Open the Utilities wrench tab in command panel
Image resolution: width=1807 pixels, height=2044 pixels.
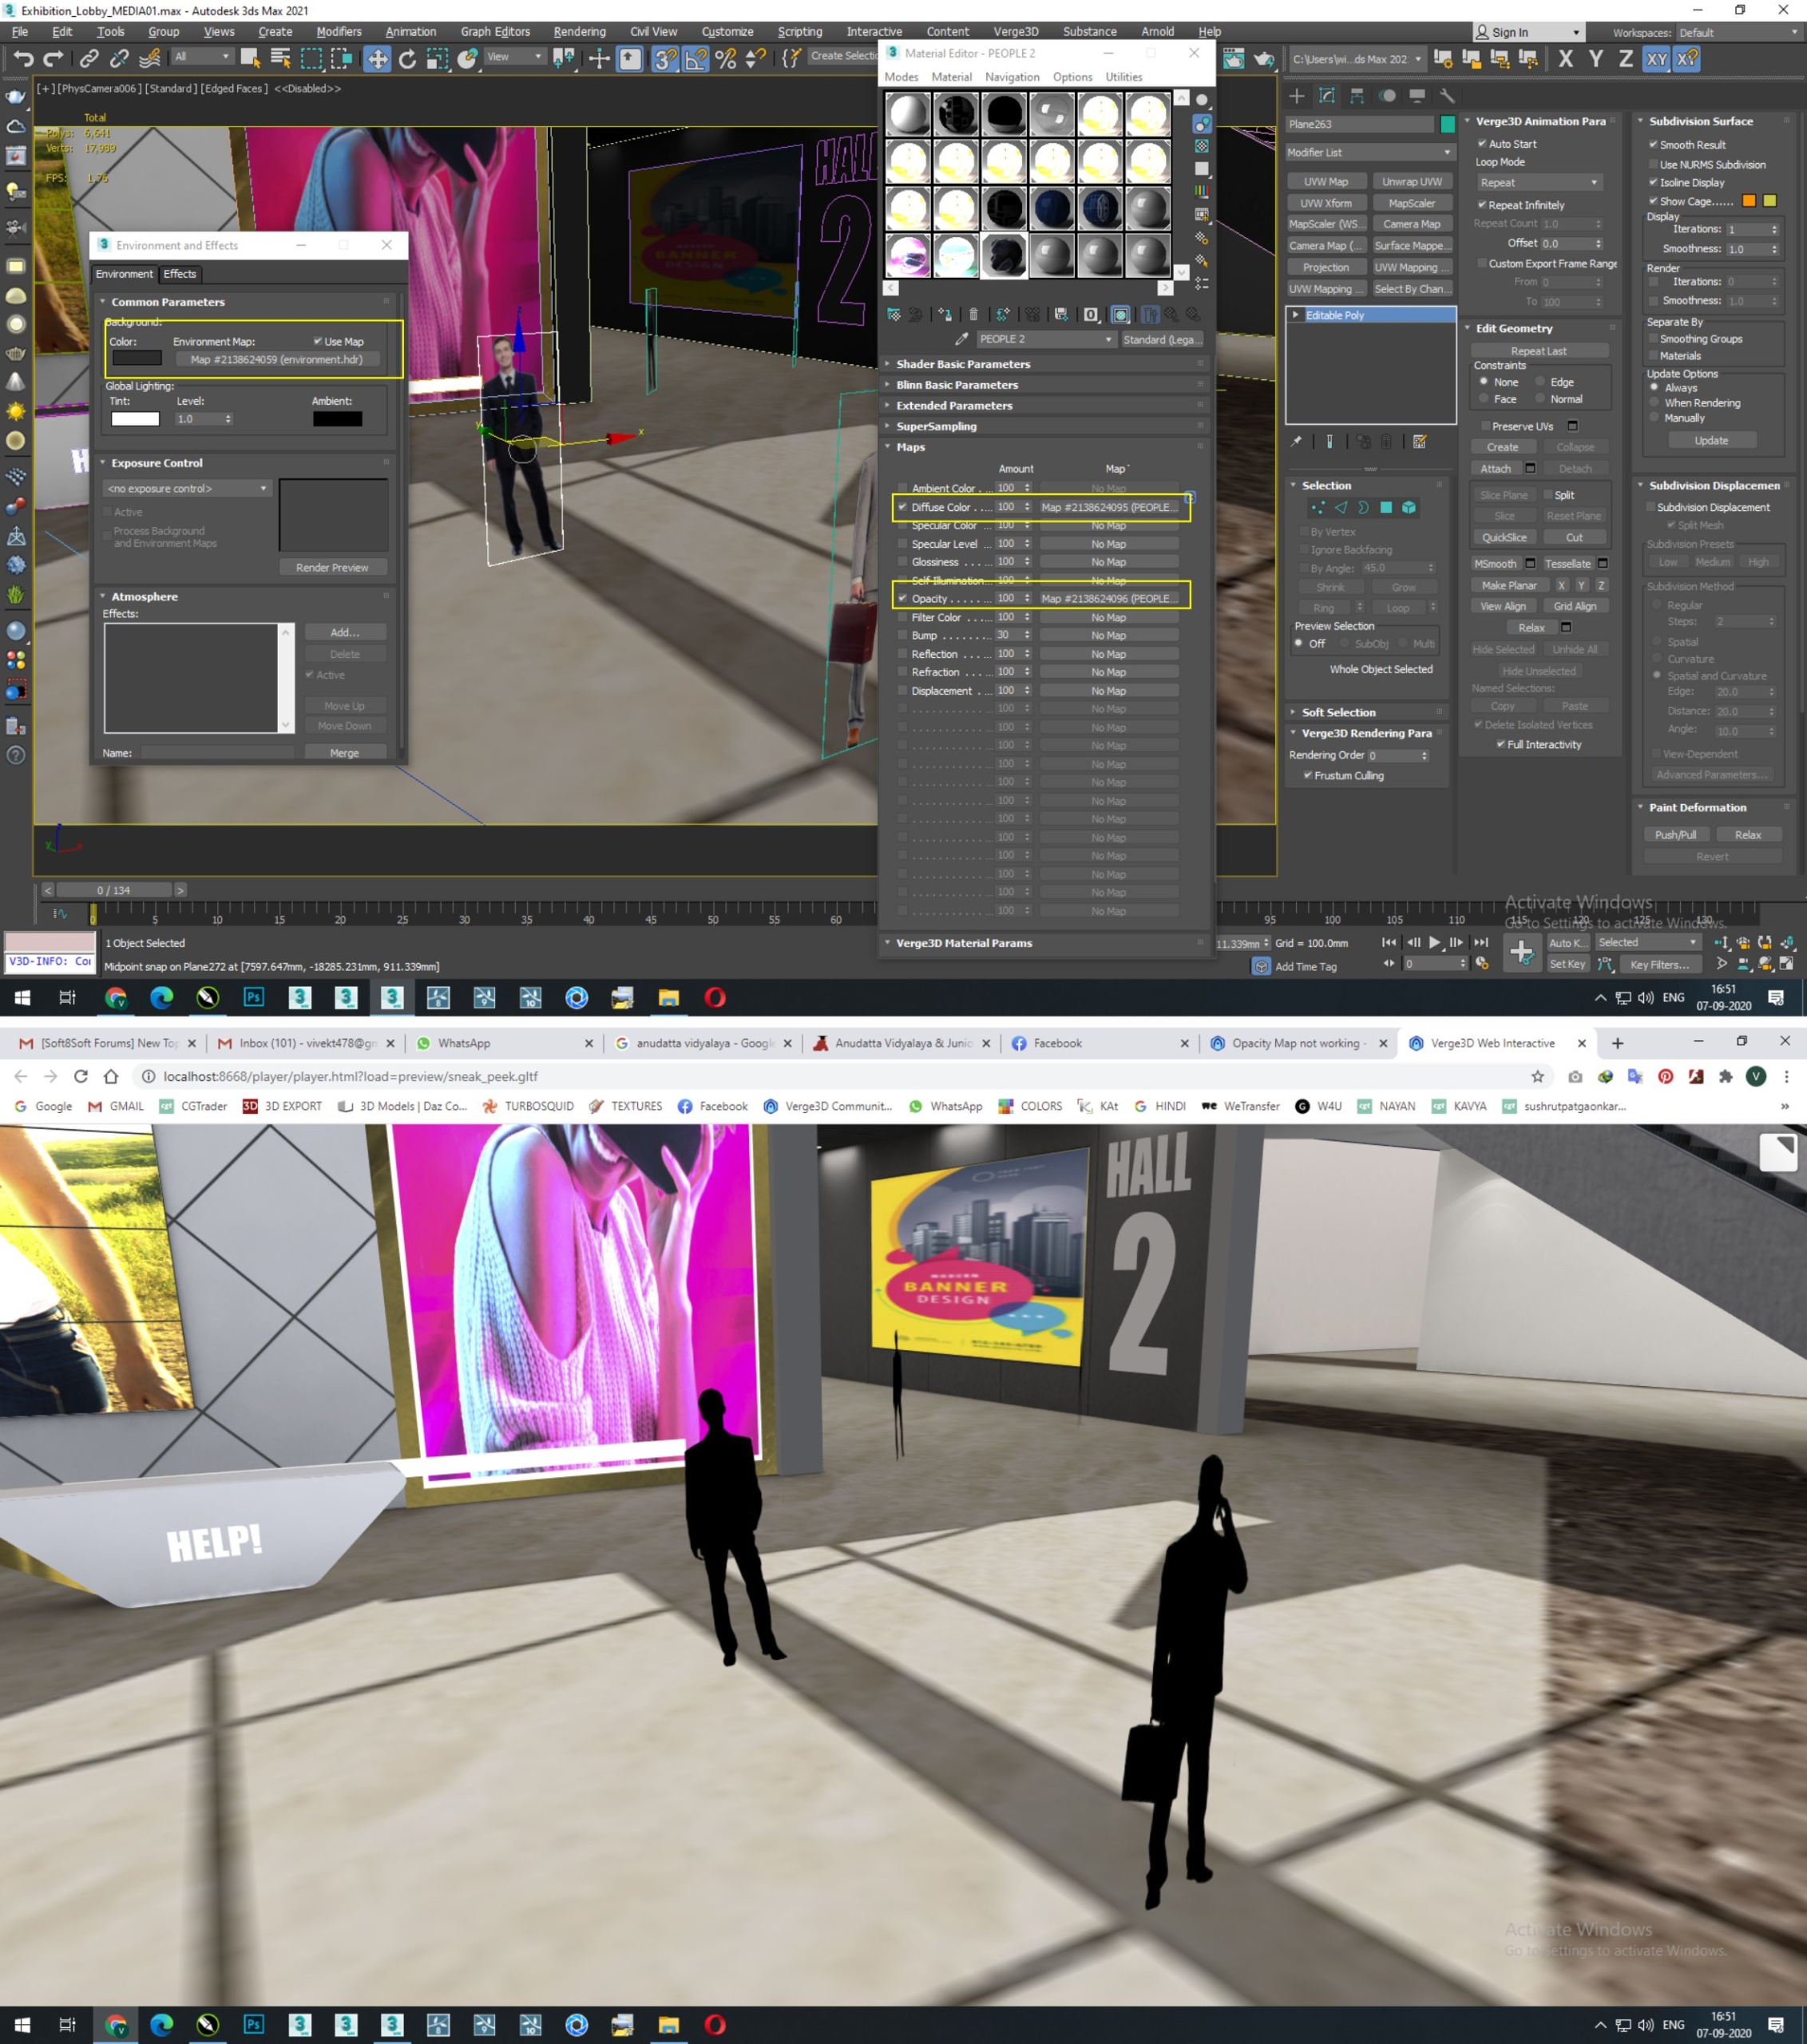[x=1447, y=95]
